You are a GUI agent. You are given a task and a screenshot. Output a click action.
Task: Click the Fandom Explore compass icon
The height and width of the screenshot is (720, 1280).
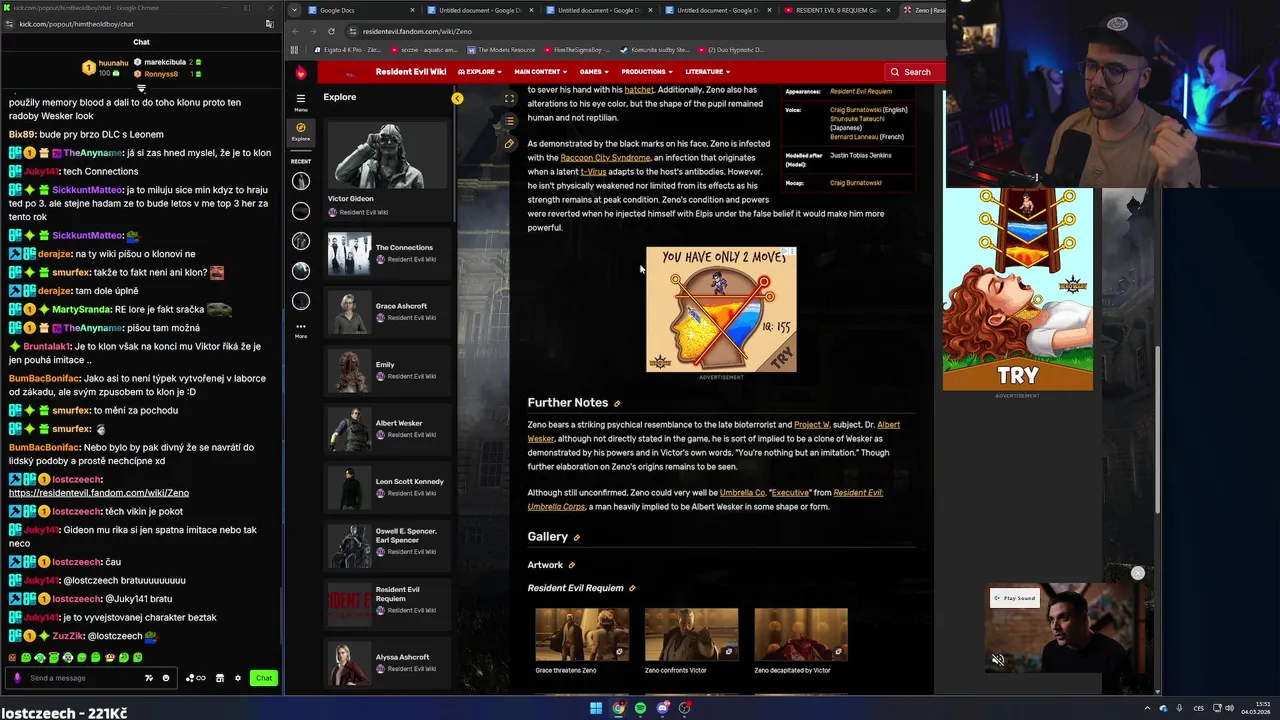coord(300,131)
